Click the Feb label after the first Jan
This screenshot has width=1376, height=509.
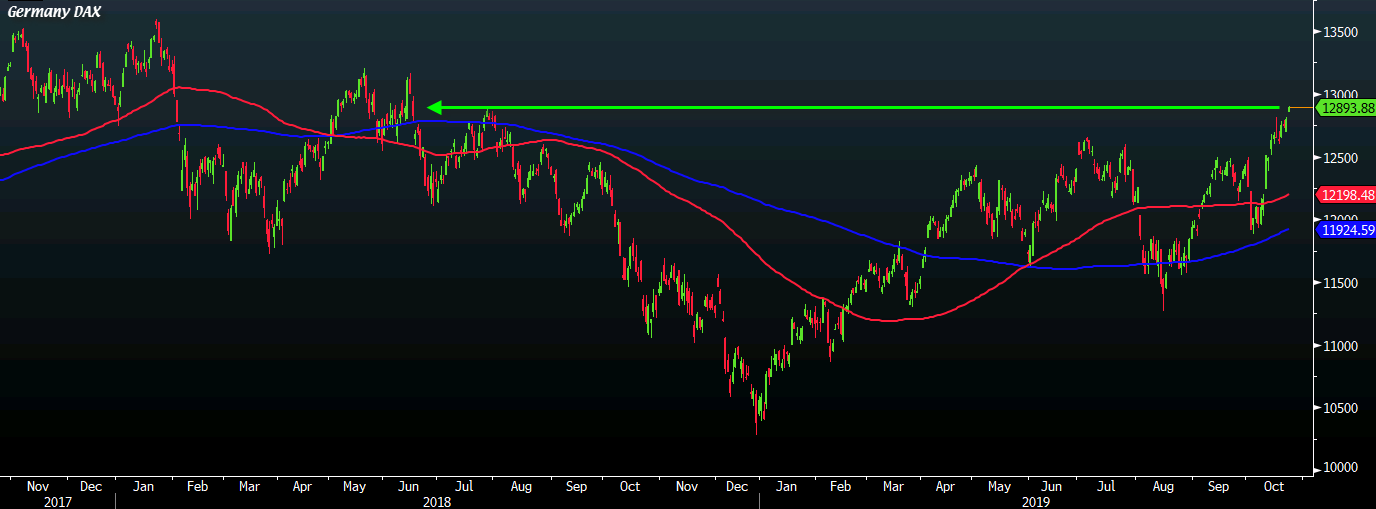tap(196, 486)
